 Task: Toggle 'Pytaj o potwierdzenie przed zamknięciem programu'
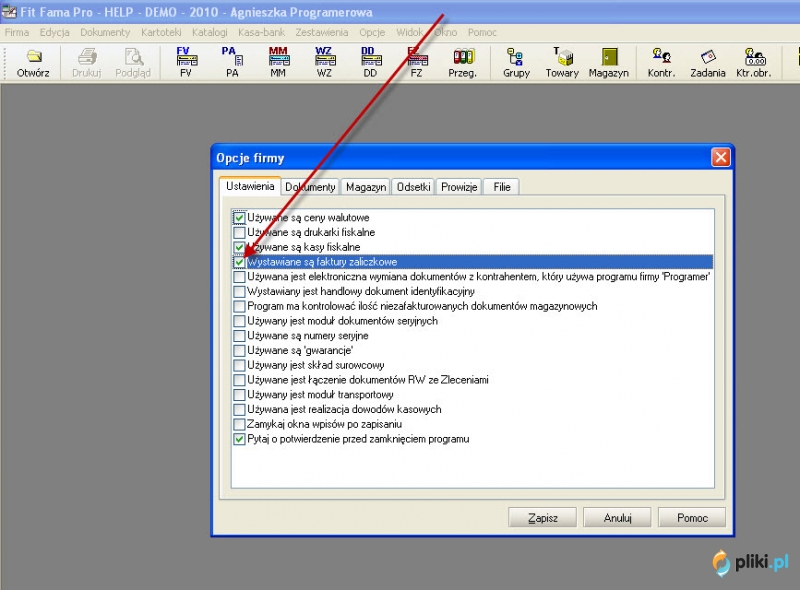click(x=239, y=439)
